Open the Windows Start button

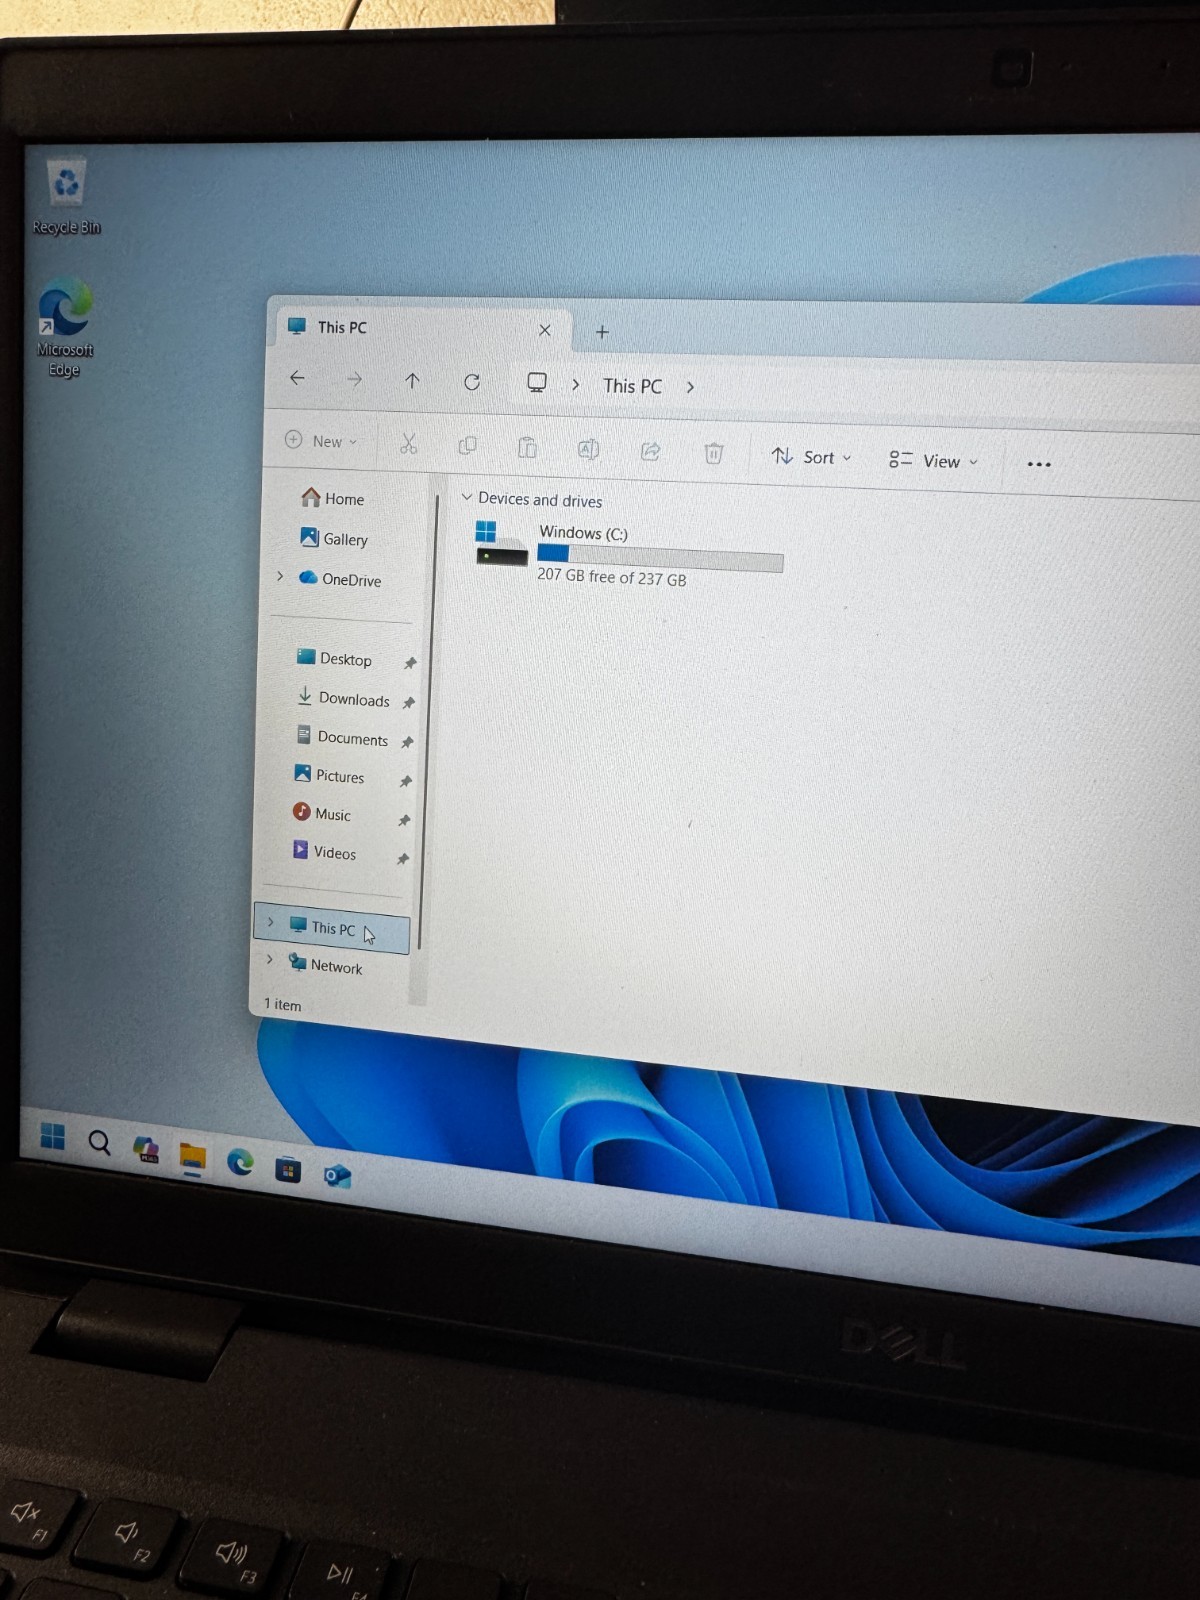53,1136
